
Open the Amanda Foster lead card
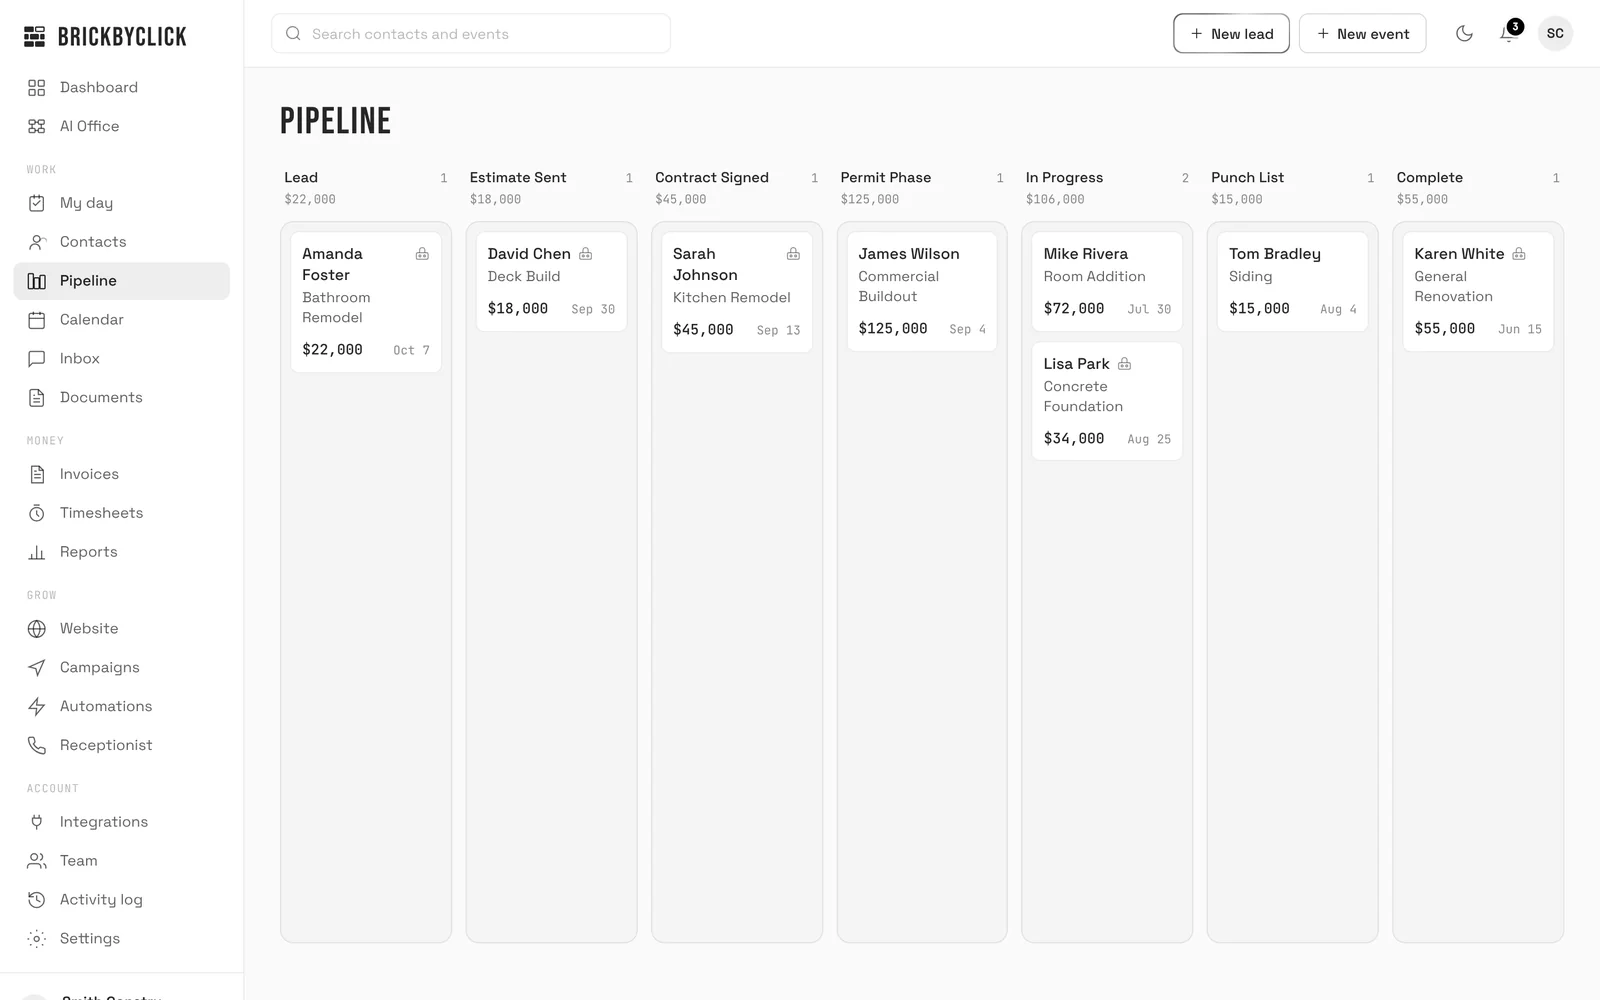[366, 302]
